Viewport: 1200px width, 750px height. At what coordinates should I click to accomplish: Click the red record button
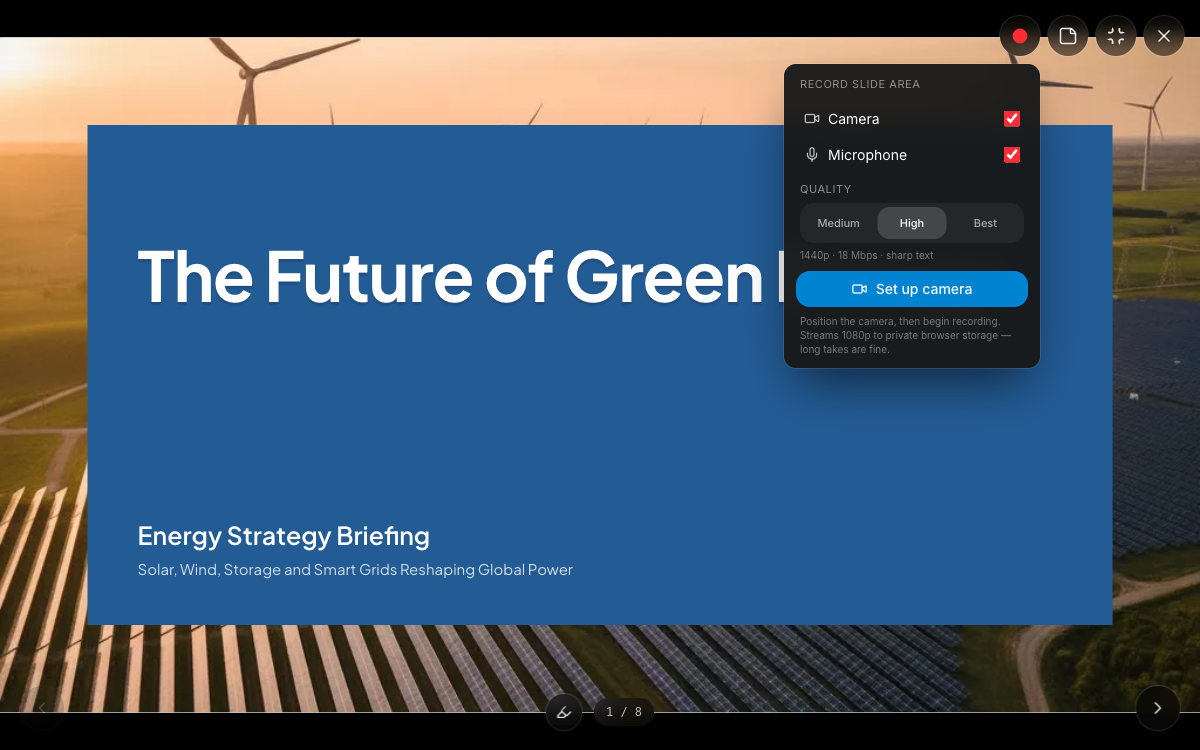(1020, 36)
